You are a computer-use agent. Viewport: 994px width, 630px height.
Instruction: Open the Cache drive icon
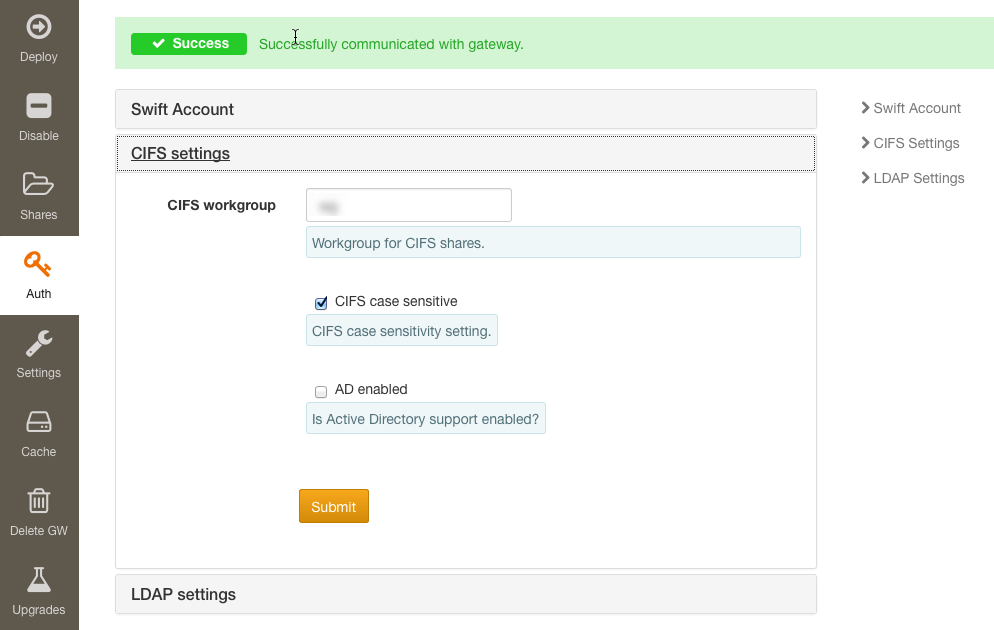point(39,422)
